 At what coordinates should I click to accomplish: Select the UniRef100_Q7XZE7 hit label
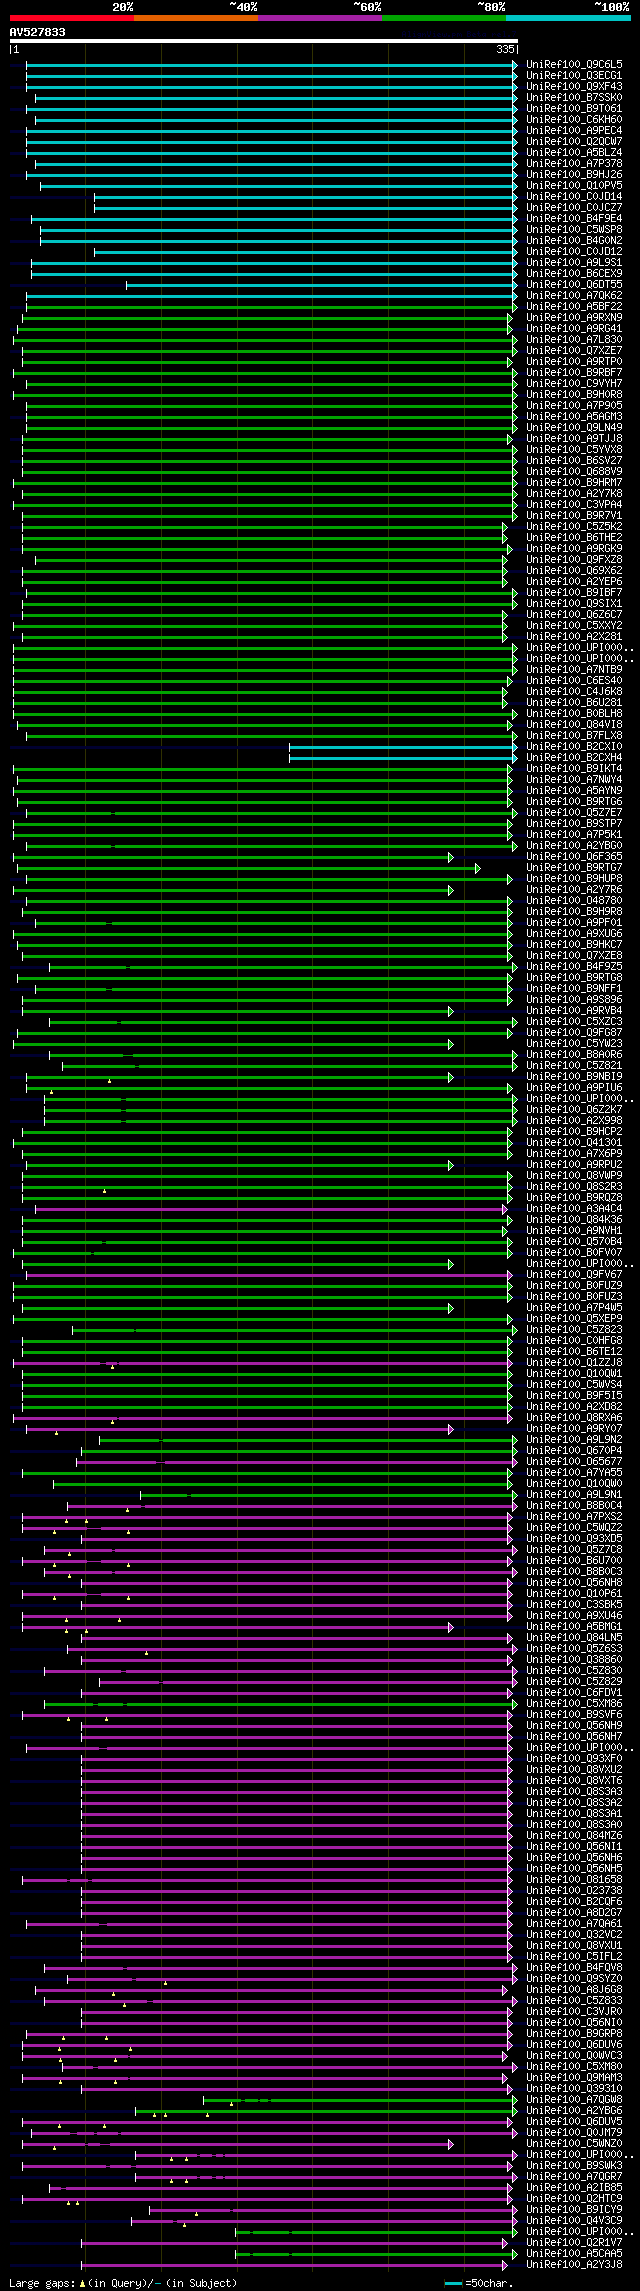click(574, 351)
